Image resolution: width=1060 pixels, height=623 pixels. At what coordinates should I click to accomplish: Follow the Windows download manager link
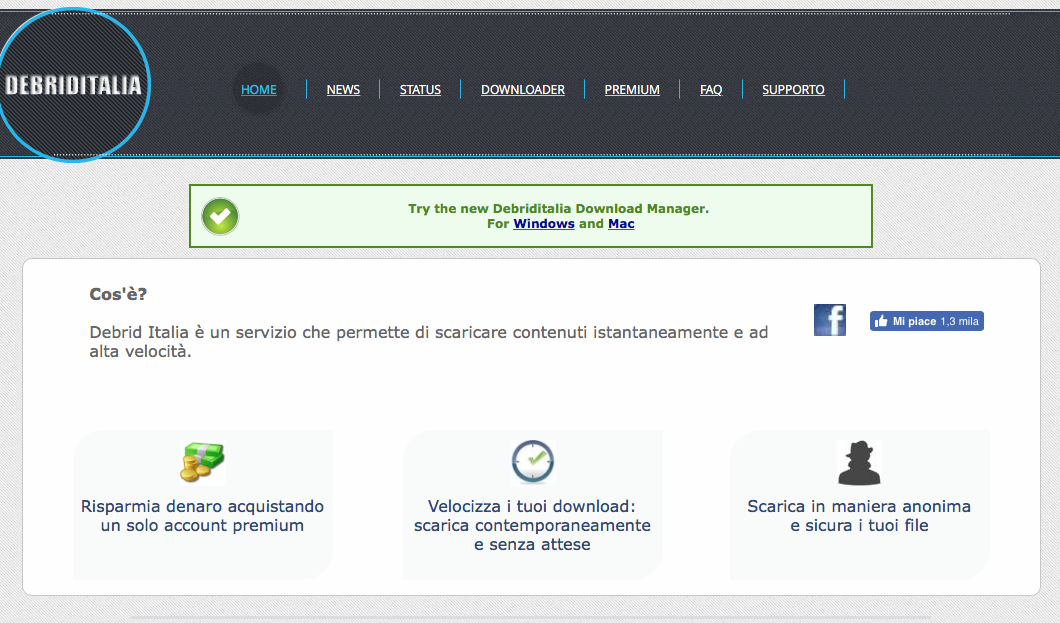click(544, 224)
